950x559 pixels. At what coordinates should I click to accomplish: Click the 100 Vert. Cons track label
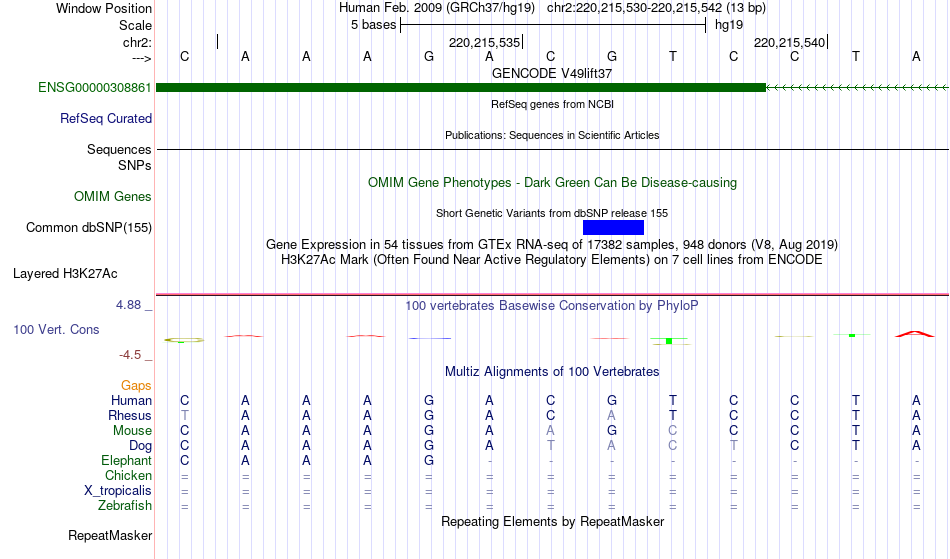pos(56,329)
